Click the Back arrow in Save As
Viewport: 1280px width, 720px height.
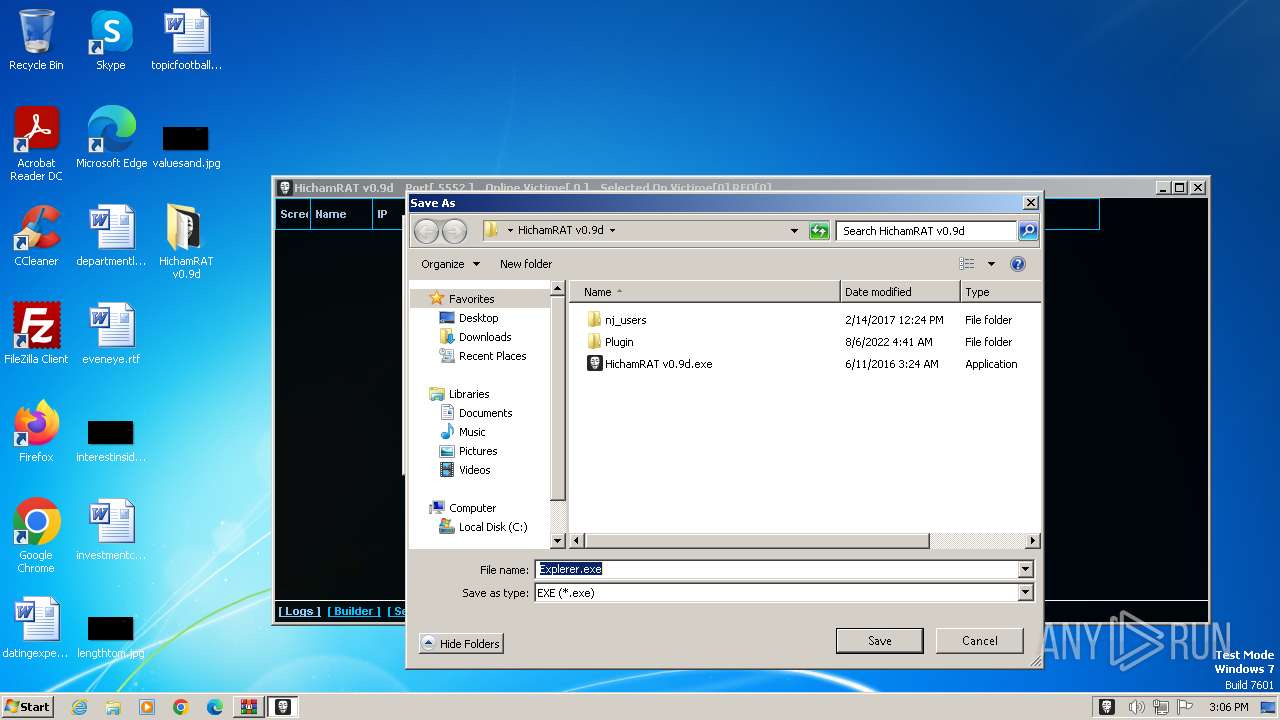[427, 231]
